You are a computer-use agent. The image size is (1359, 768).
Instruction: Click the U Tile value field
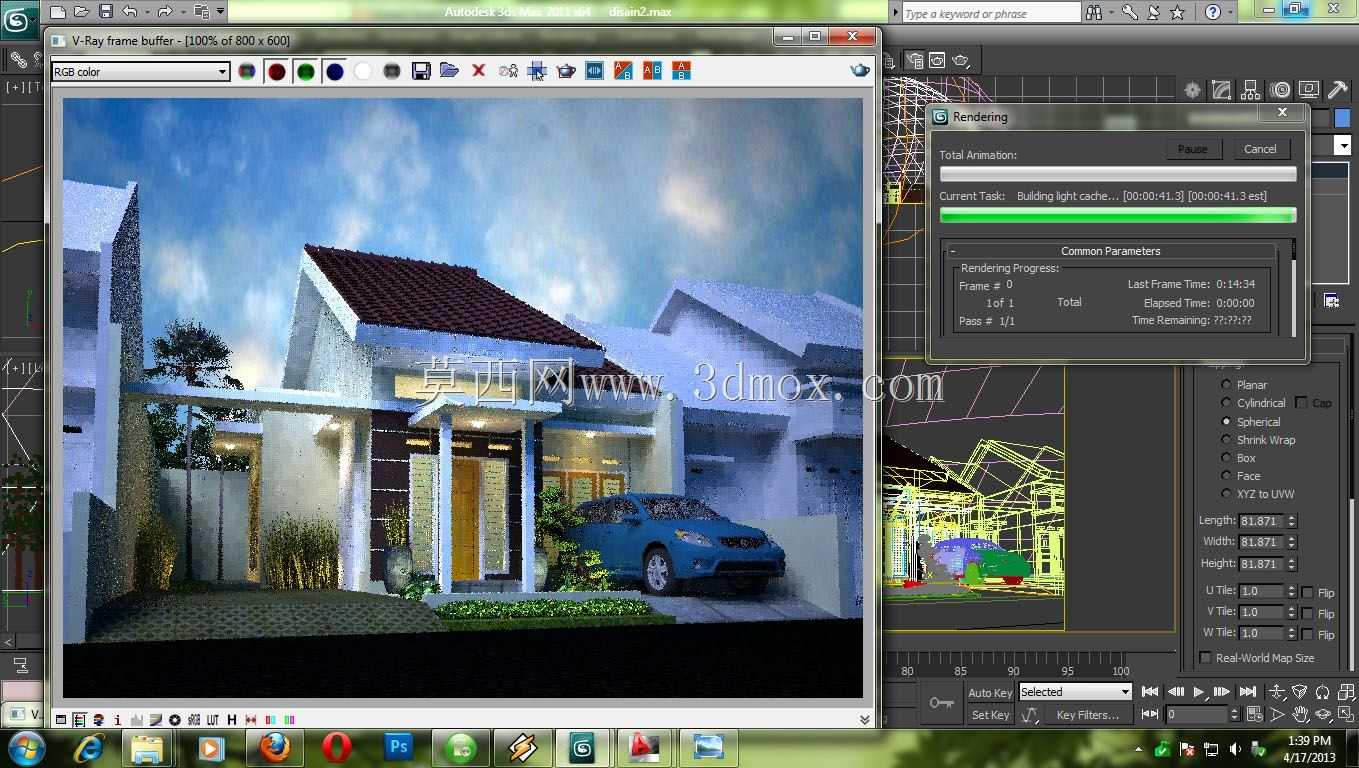click(1261, 591)
